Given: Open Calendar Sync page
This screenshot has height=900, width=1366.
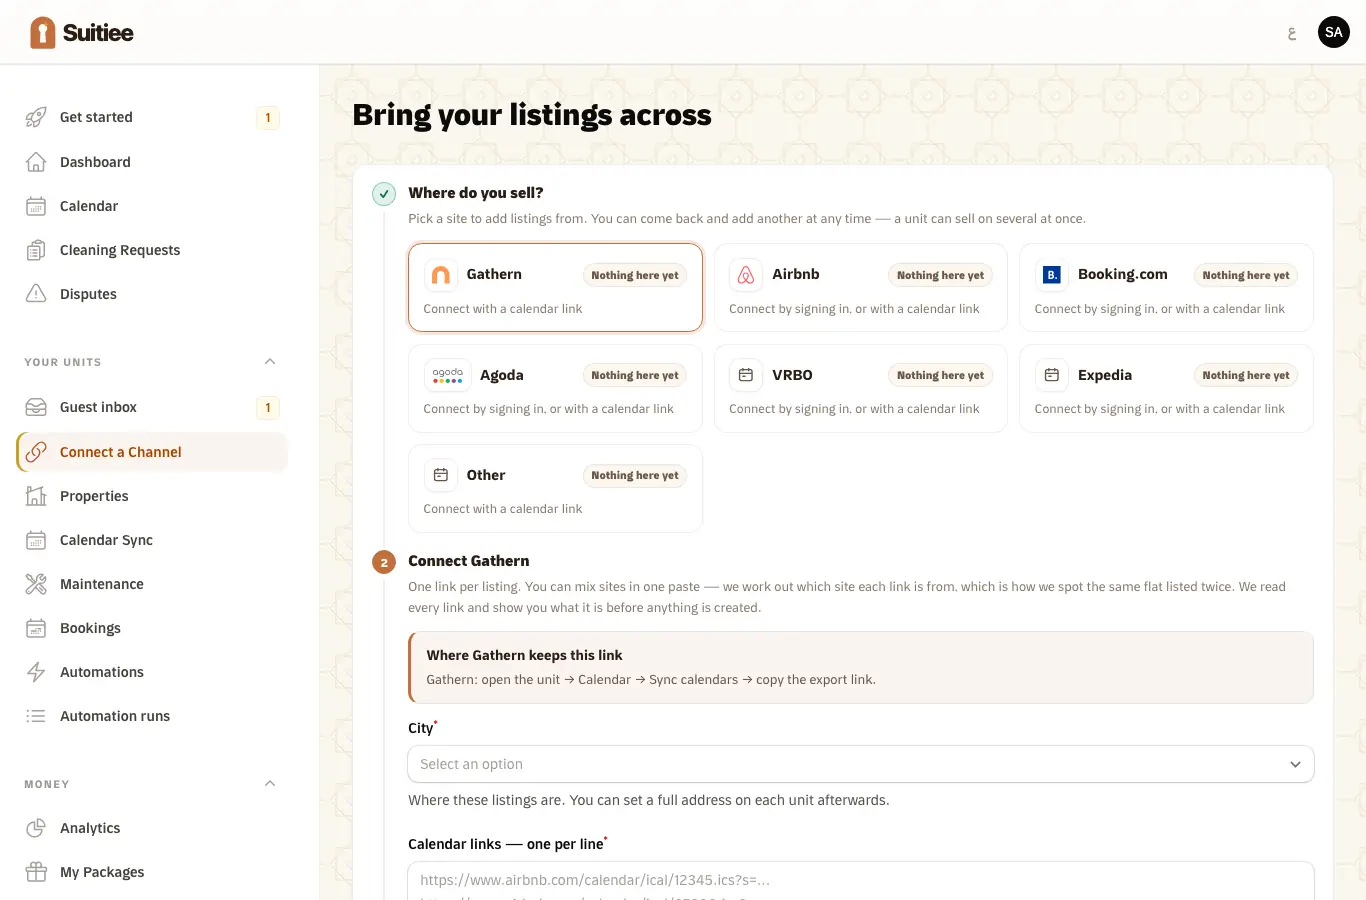Looking at the screenshot, I should (x=152, y=540).
